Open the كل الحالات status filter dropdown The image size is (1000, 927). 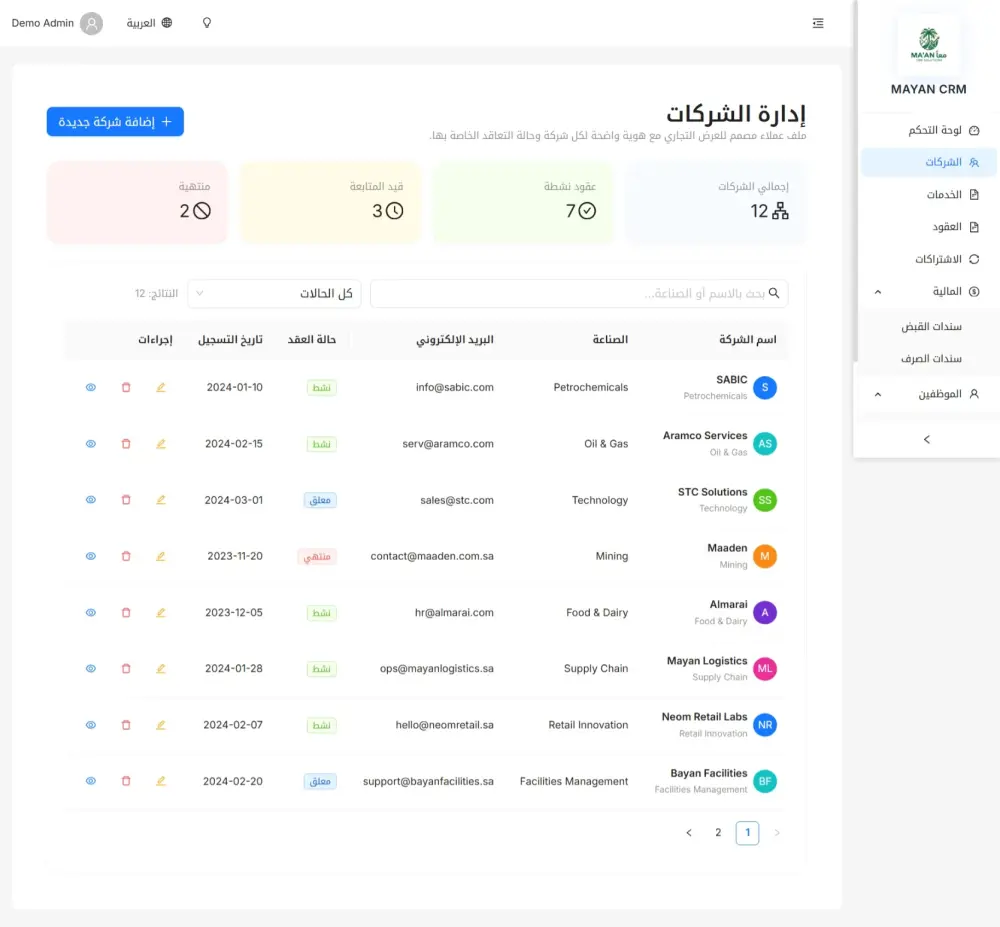(x=274, y=293)
